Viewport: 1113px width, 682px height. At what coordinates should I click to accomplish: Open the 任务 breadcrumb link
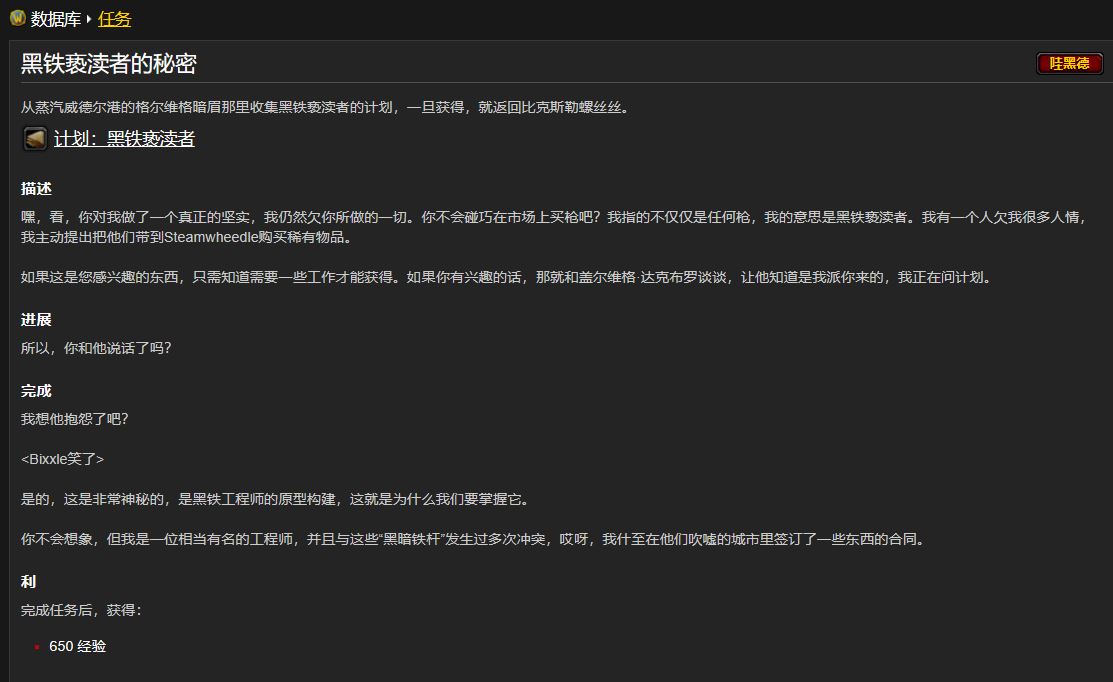point(114,19)
